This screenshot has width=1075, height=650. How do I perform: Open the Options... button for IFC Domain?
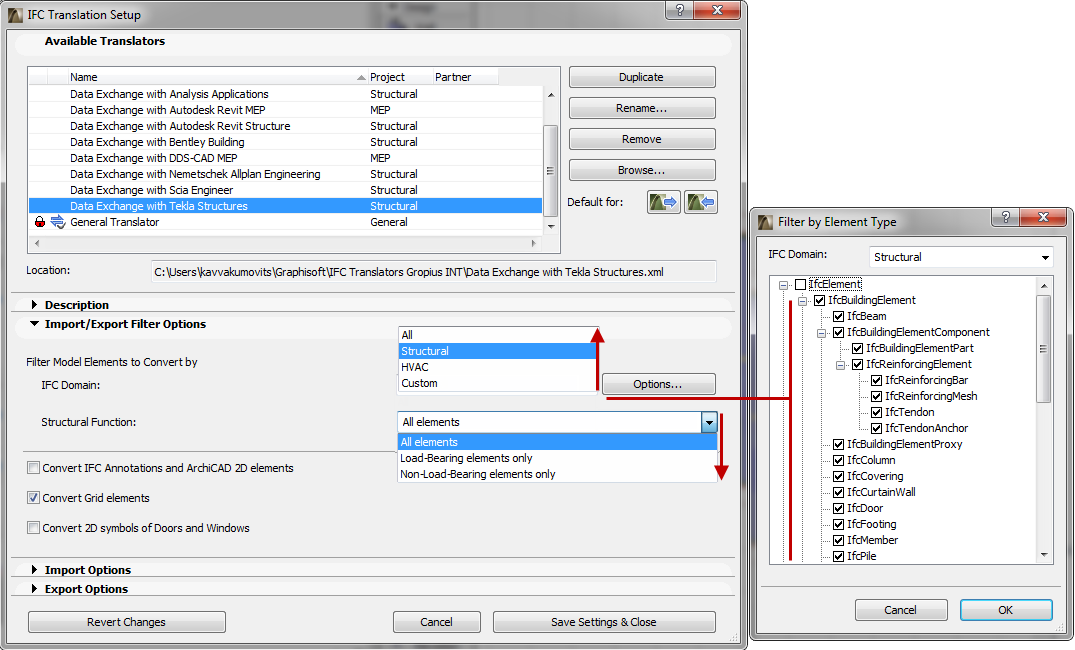658,384
